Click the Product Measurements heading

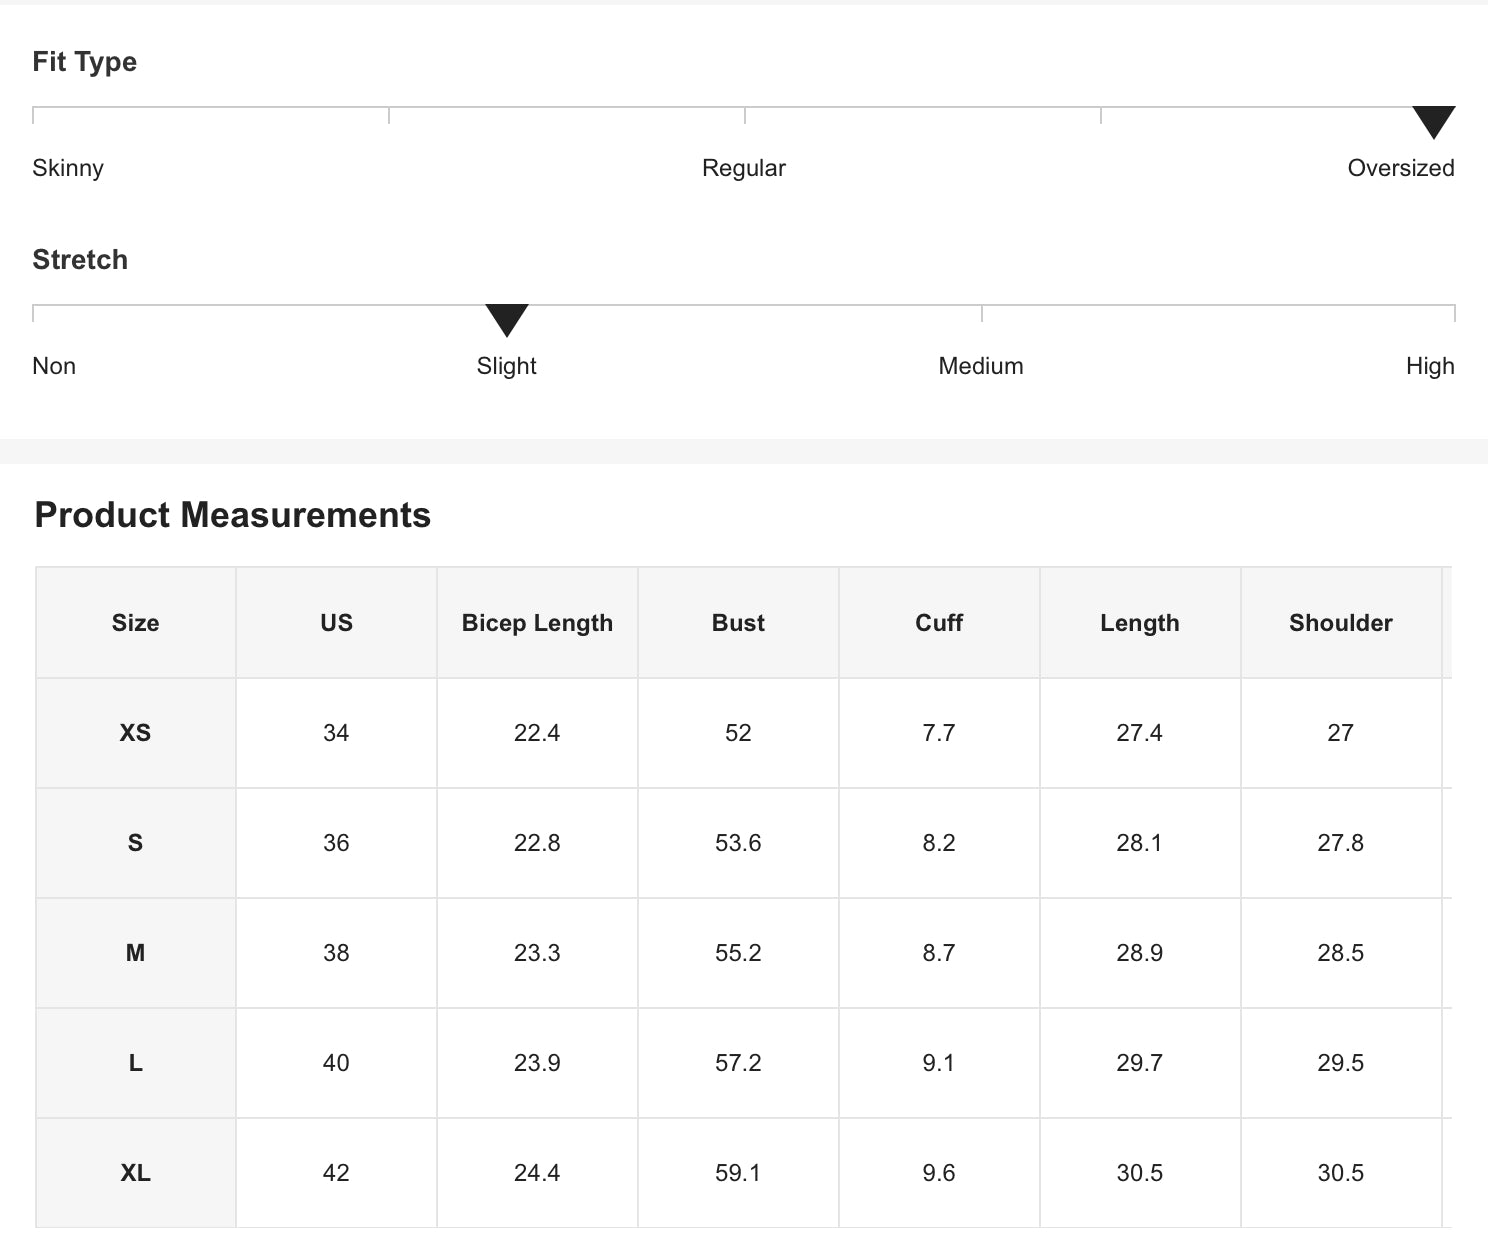click(233, 515)
